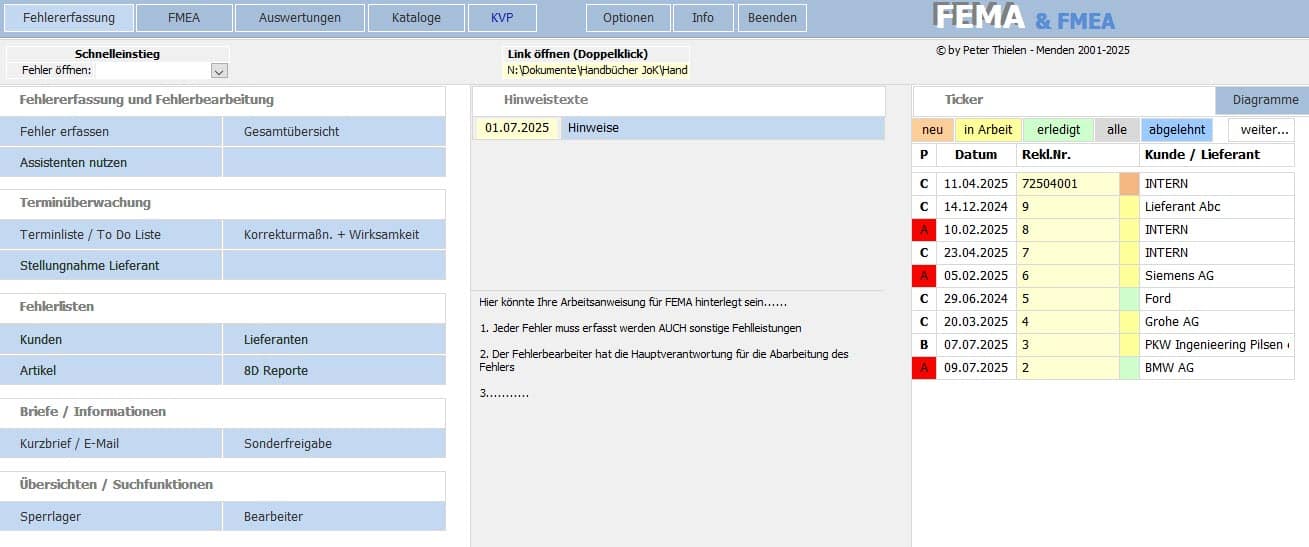Open the 8D Reporte list
Viewport: 1309px width, 547px height.
(x=334, y=371)
